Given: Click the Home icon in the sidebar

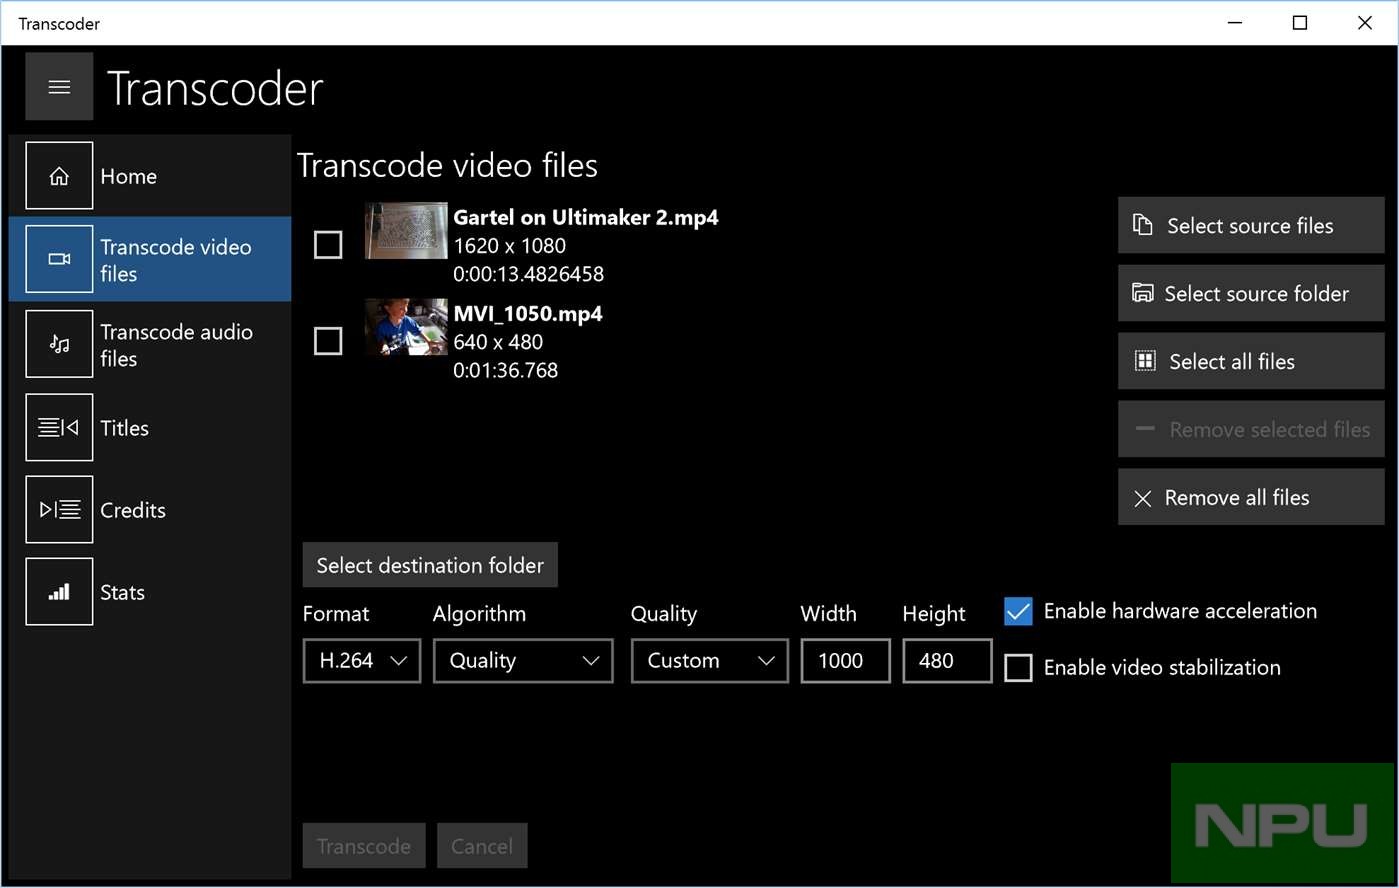Looking at the screenshot, I should 59,175.
